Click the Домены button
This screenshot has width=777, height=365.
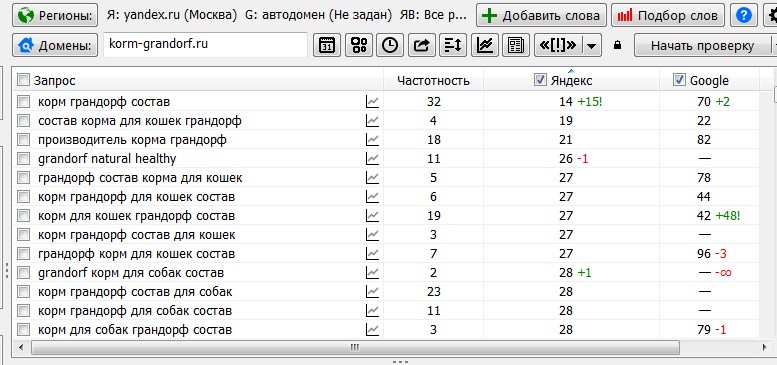tap(55, 46)
